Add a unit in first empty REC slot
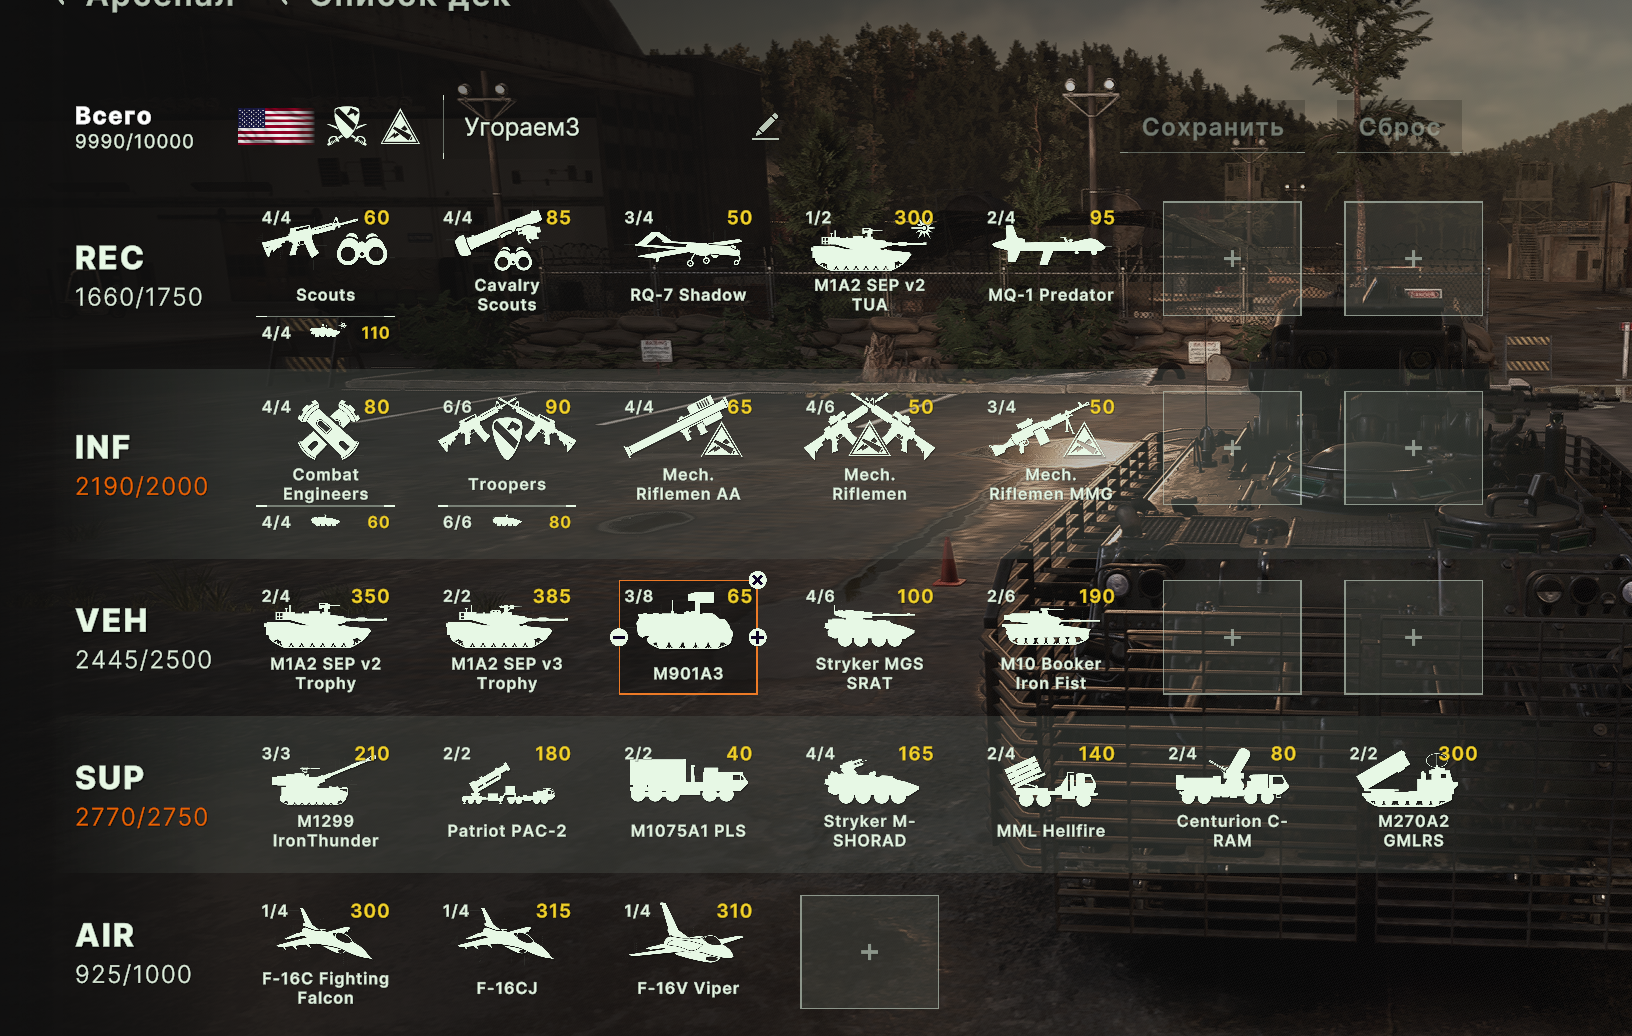The height and width of the screenshot is (1036, 1632). coord(1232,259)
